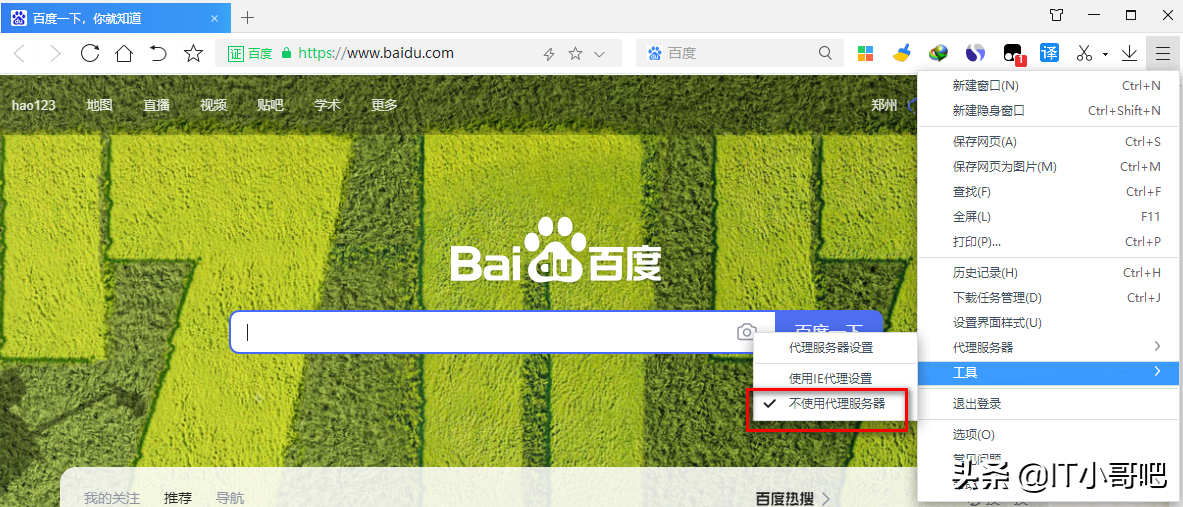Expand the screenshot tool dropdown arrow
The height and width of the screenshot is (507, 1183).
1105,54
